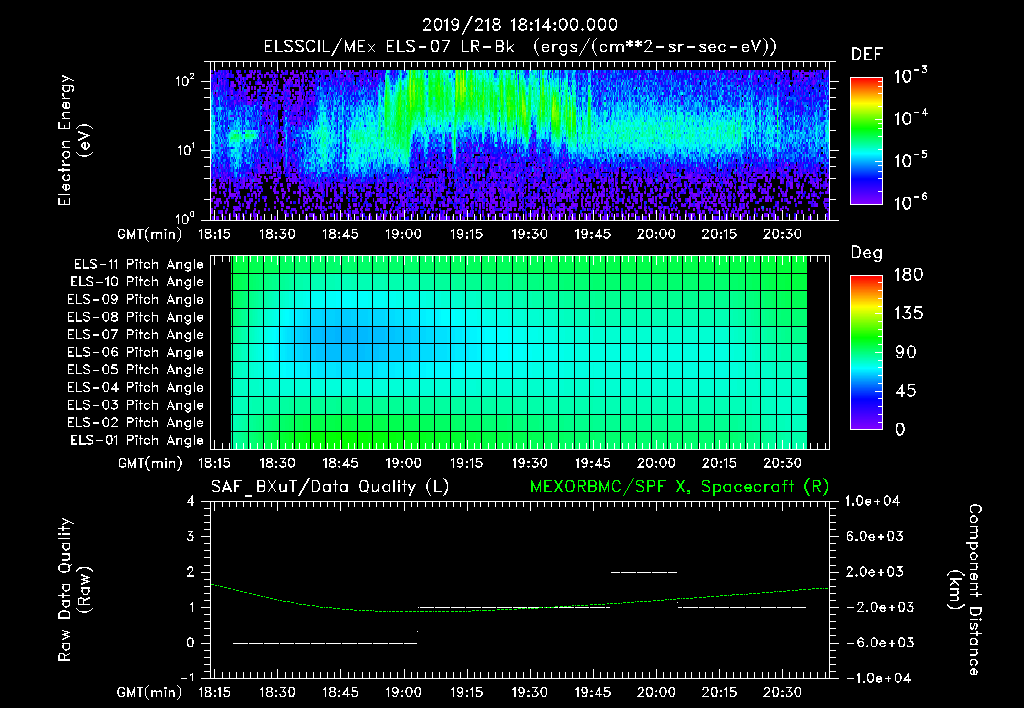Click the timestamp title 2019/218 18:14:00.000
Viewport: 1024px width, 708px height.
pos(520,25)
